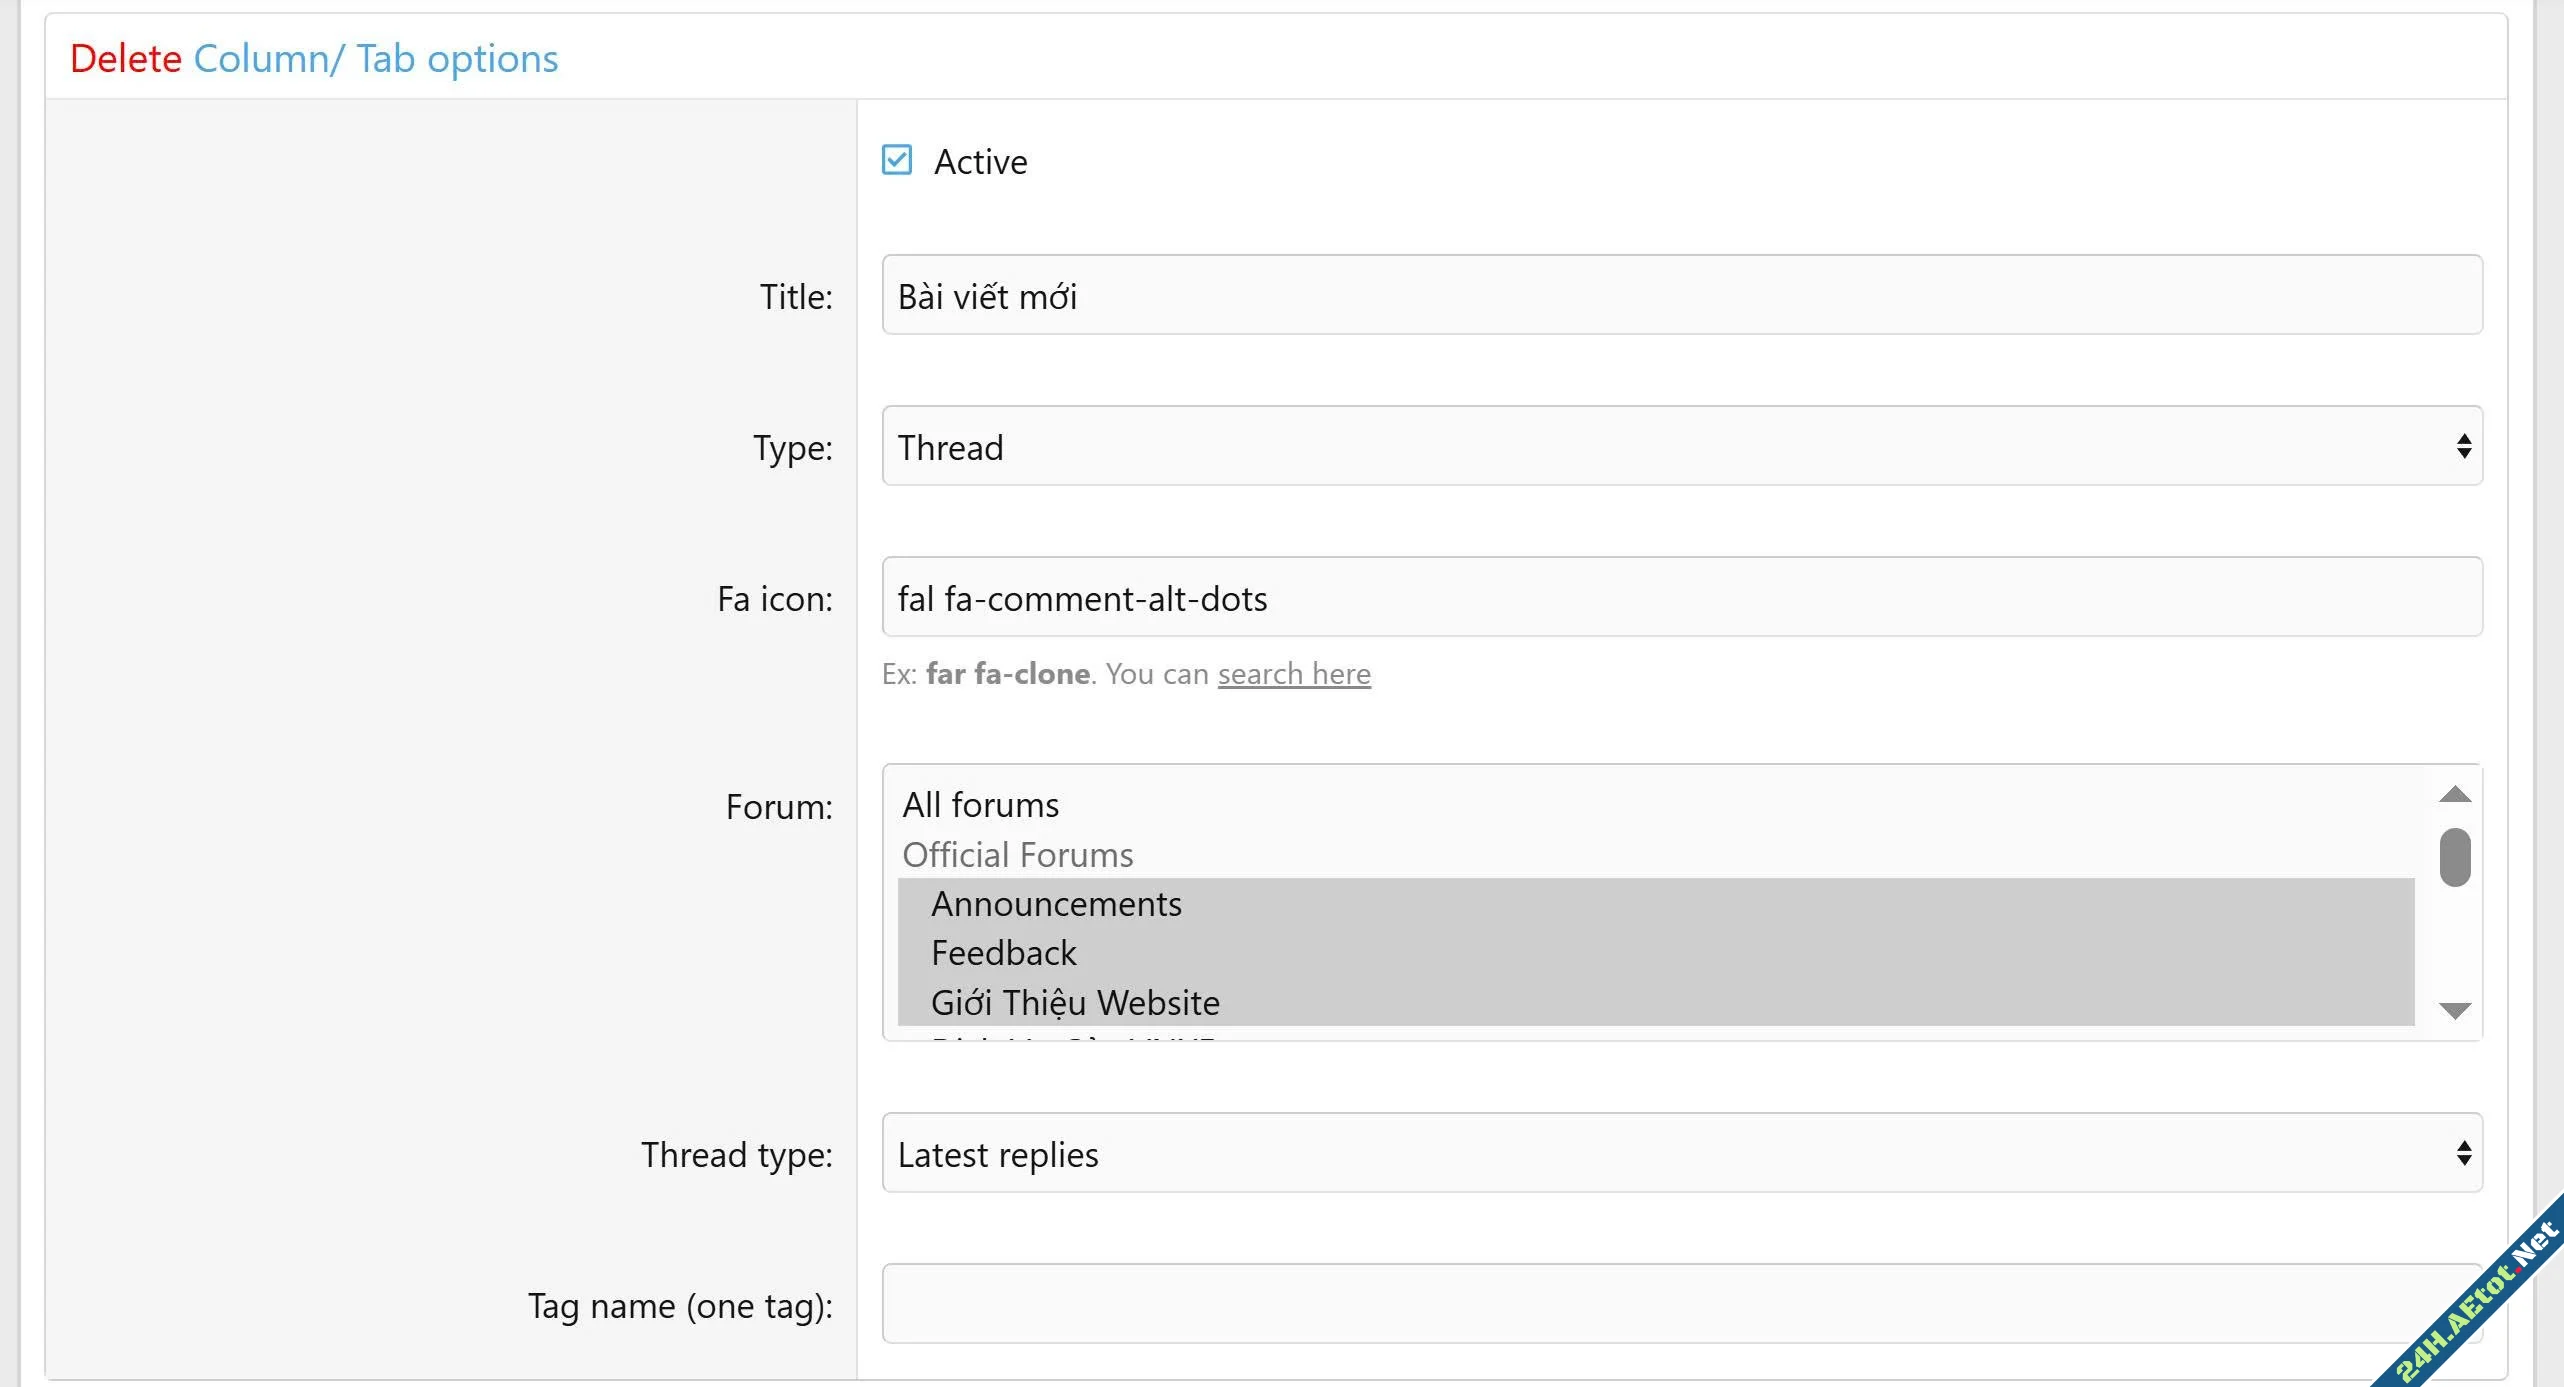Uncheck the Active checkbox
The width and height of the screenshot is (2564, 1387).
click(896, 160)
